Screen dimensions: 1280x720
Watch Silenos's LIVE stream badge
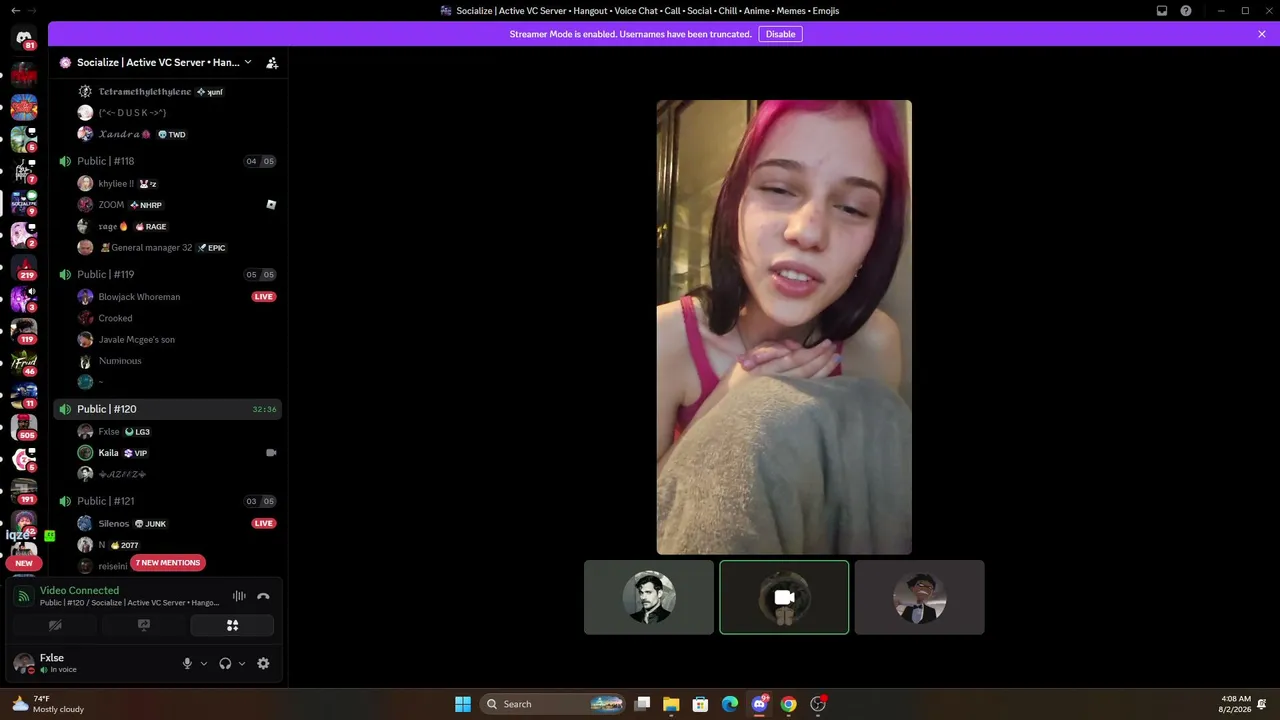click(x=264, y=524)
